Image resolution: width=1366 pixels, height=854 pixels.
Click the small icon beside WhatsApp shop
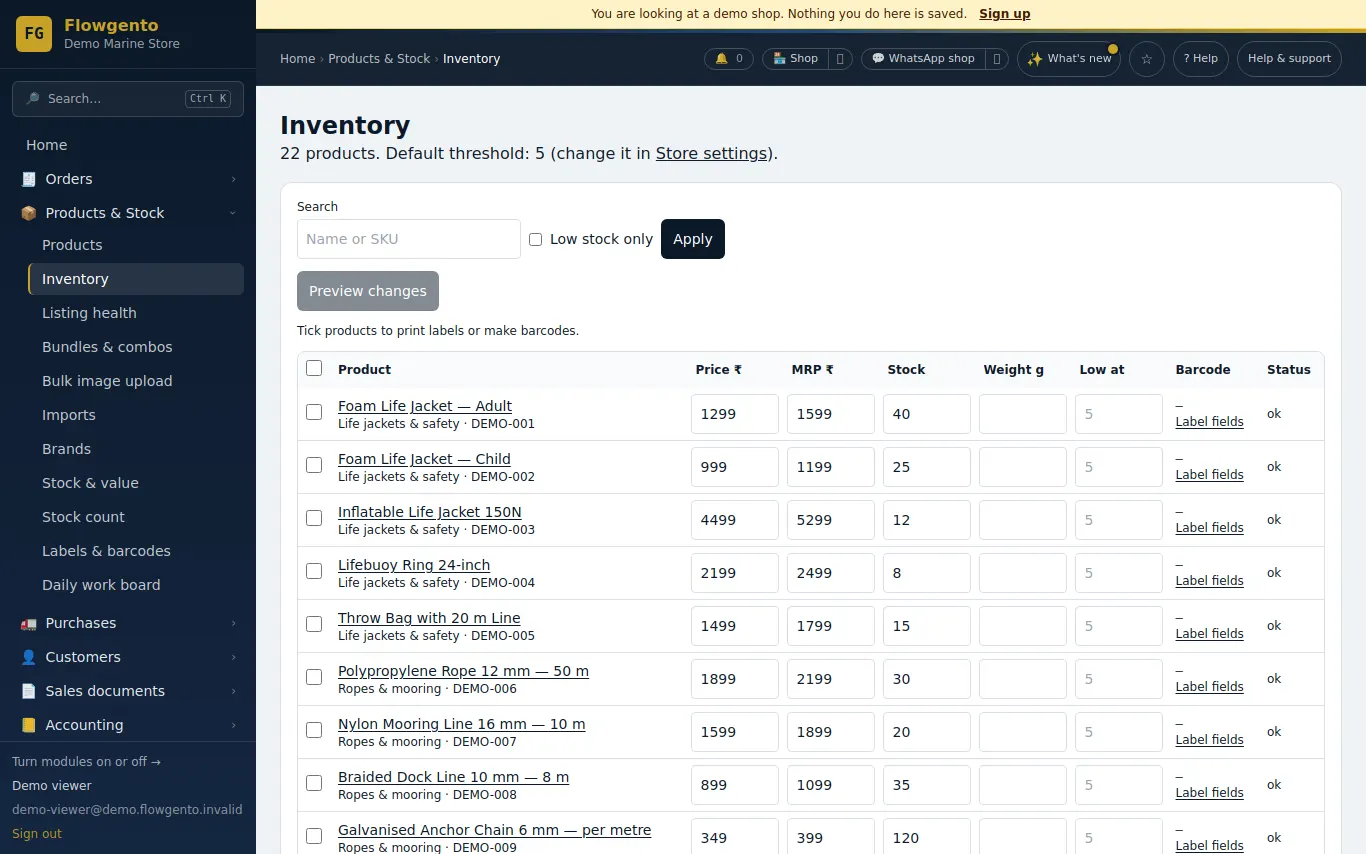(x=997, y=59)
